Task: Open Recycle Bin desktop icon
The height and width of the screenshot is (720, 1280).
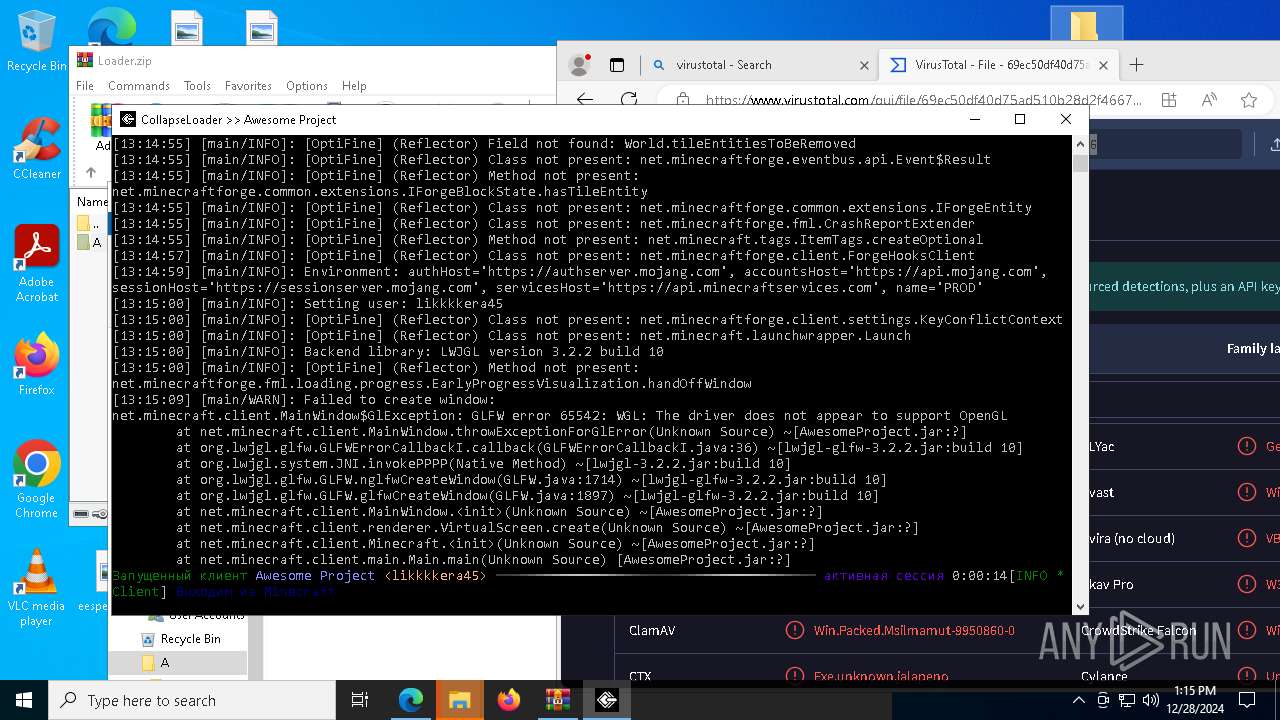Action: (x=36, y=41)
